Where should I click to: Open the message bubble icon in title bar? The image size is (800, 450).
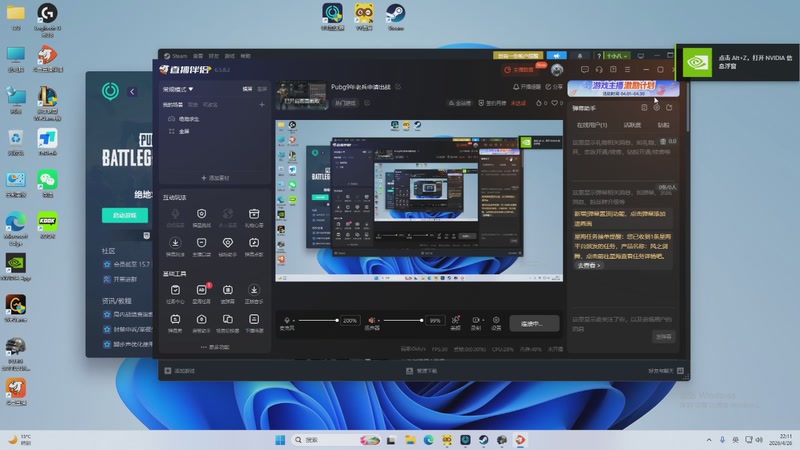[585, 69]
